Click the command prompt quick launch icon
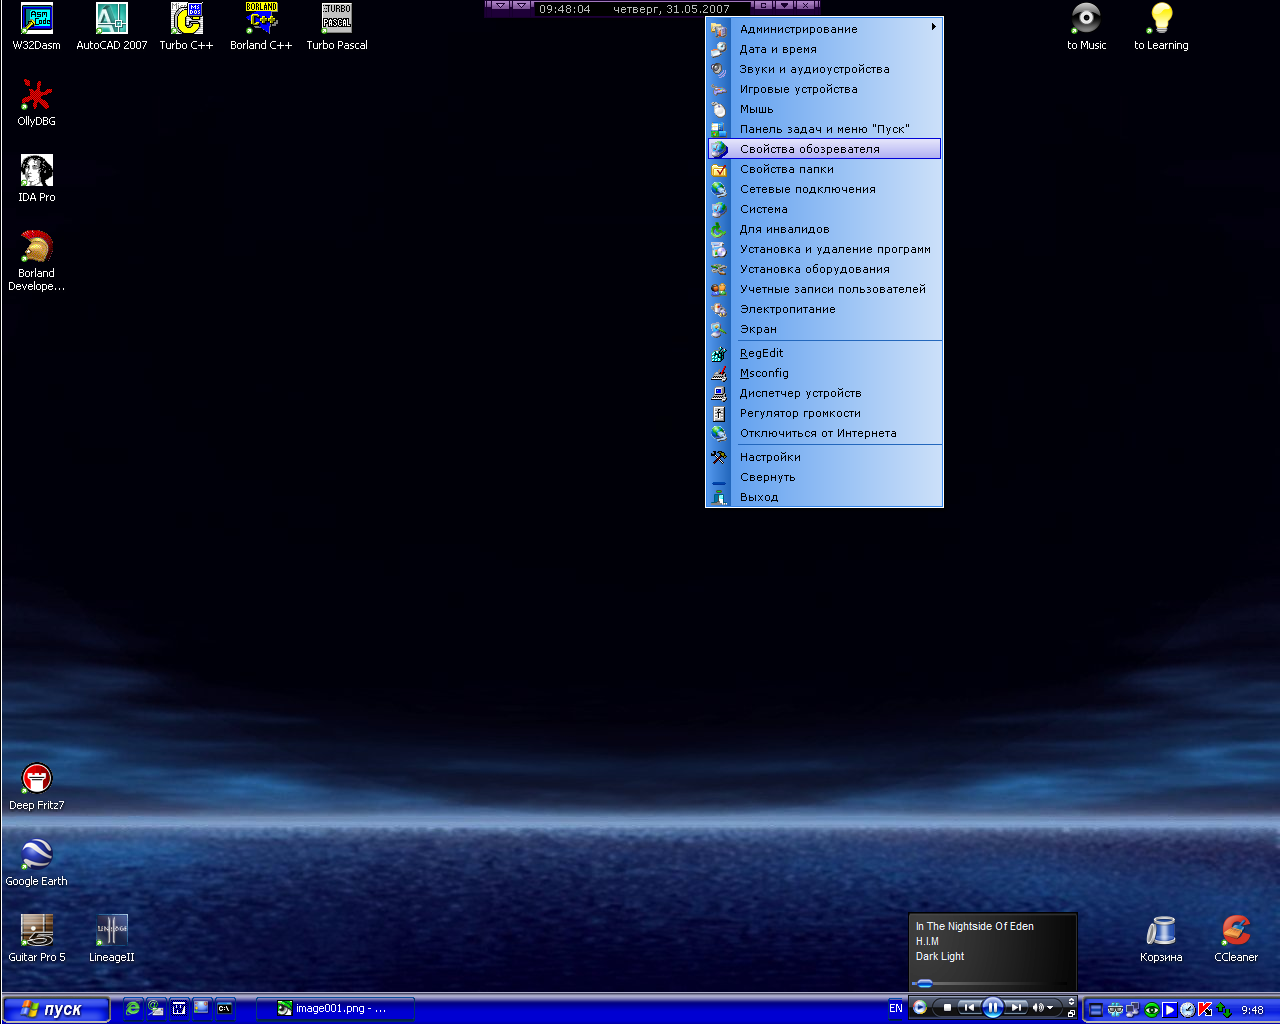1280x1024 pixels. [225, 1008]
